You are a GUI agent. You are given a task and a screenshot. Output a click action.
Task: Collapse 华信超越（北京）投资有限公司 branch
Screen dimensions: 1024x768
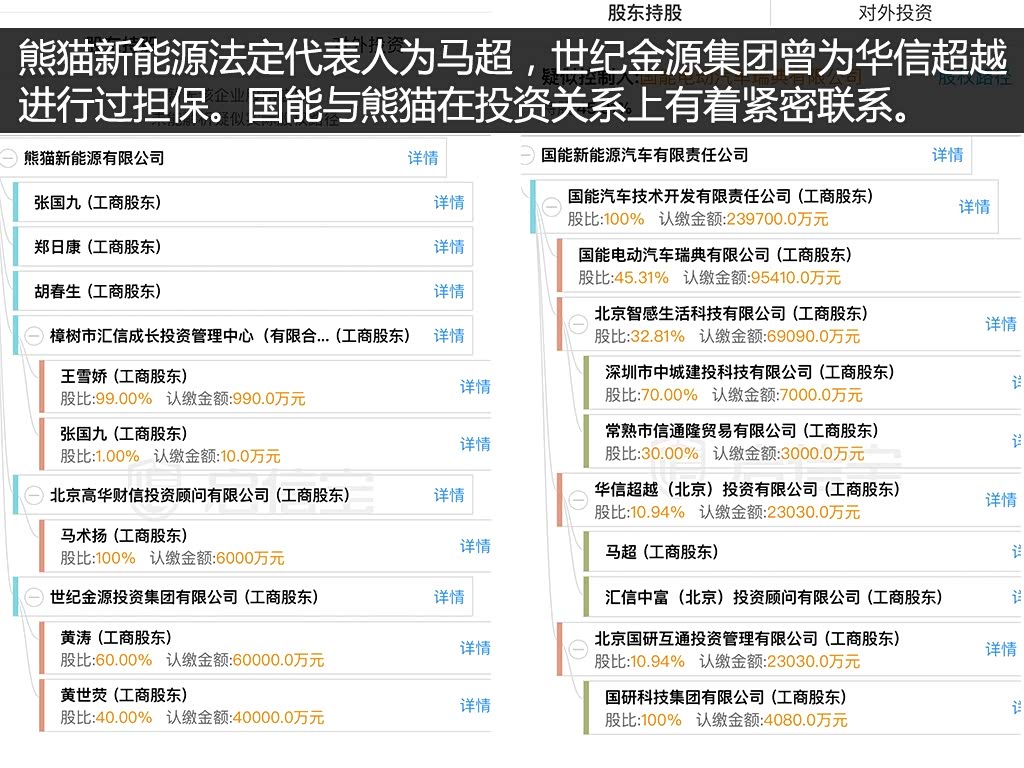tap(578, 500)
